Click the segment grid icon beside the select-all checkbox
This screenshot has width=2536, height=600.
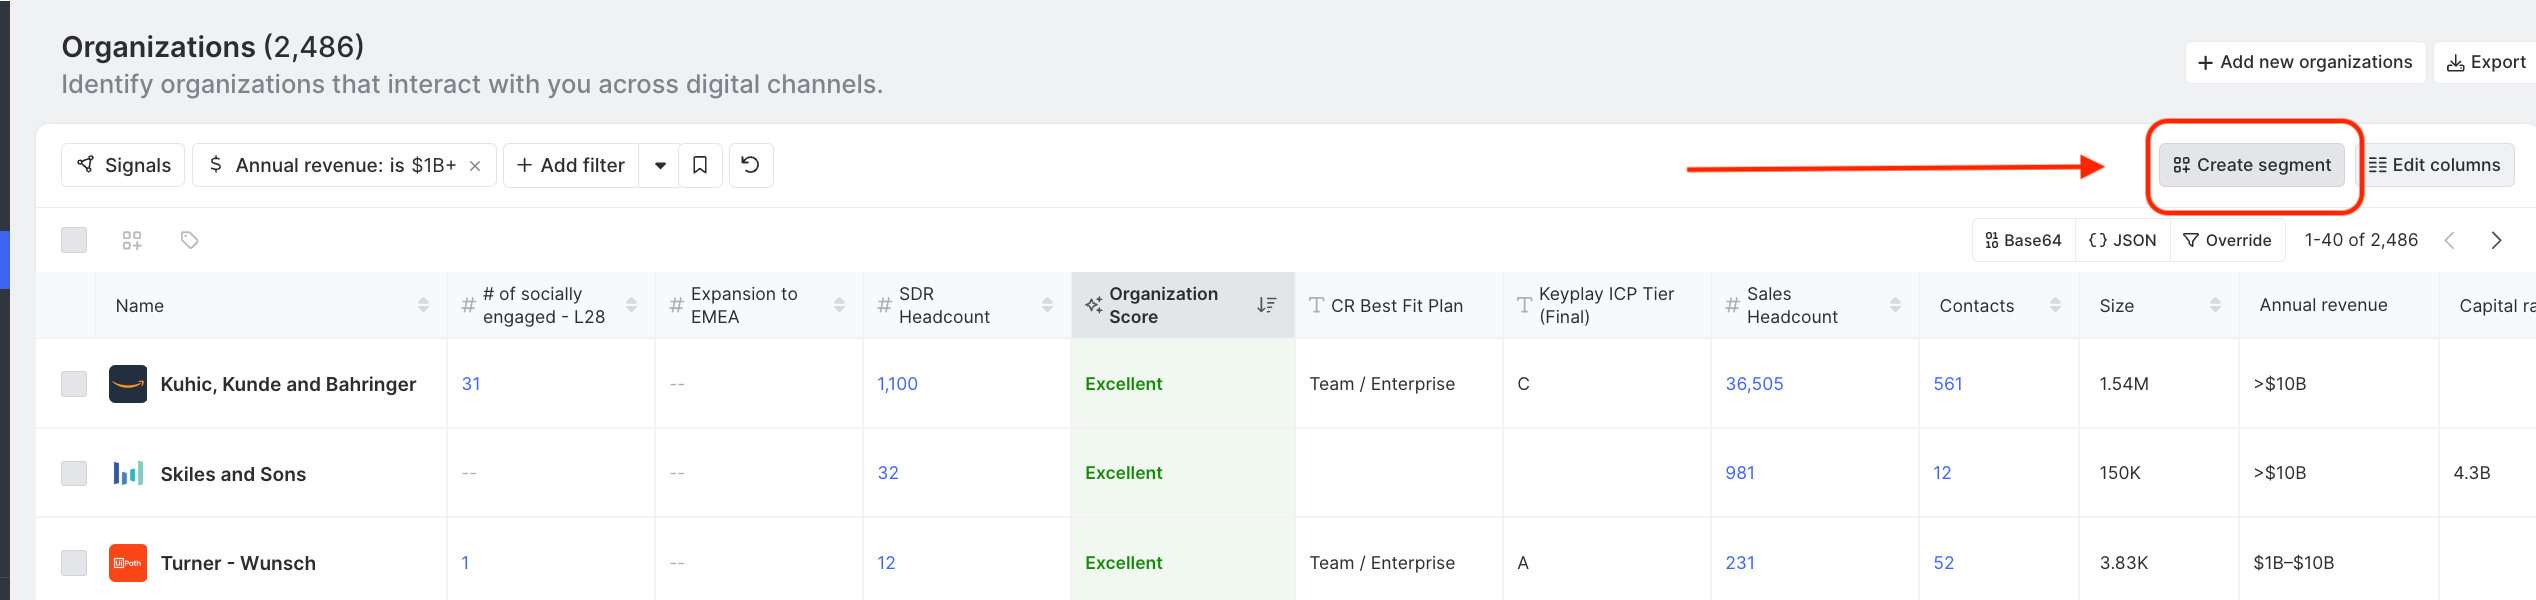[132, 240]
